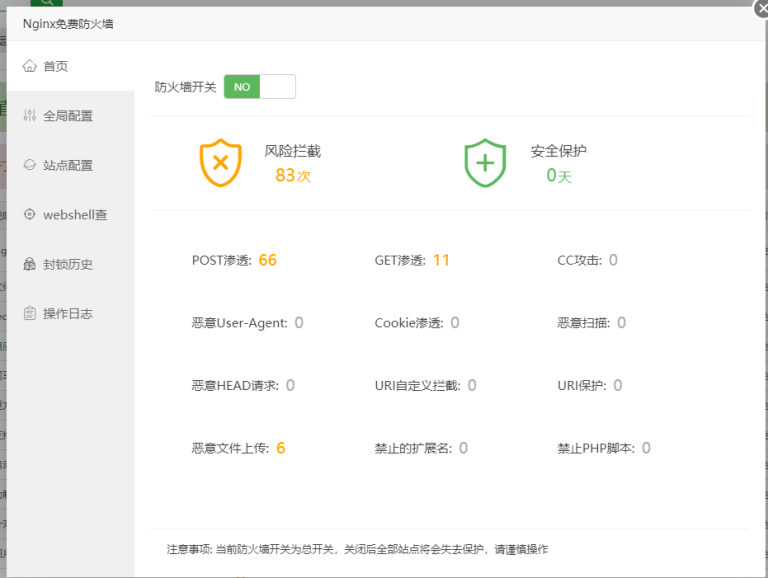Click the 恶意文件上传 count of 6
This screenshot has width=768, height=578.
tap(281, 448)
